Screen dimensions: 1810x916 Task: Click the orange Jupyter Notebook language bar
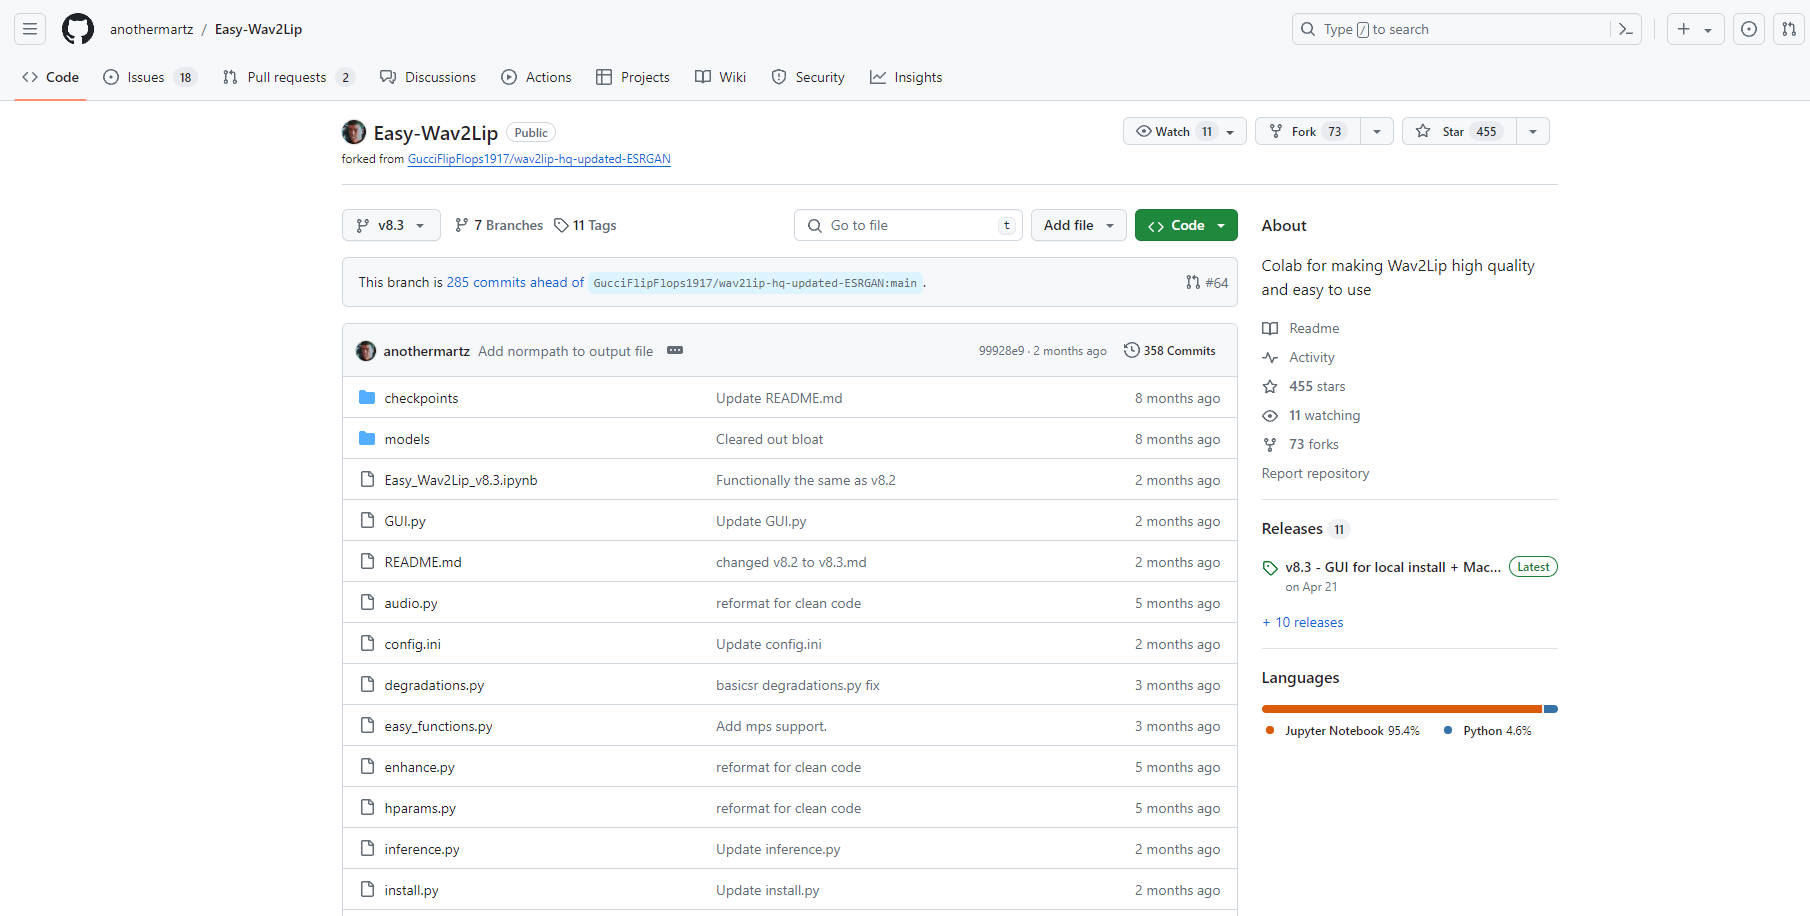(1400, 709)
